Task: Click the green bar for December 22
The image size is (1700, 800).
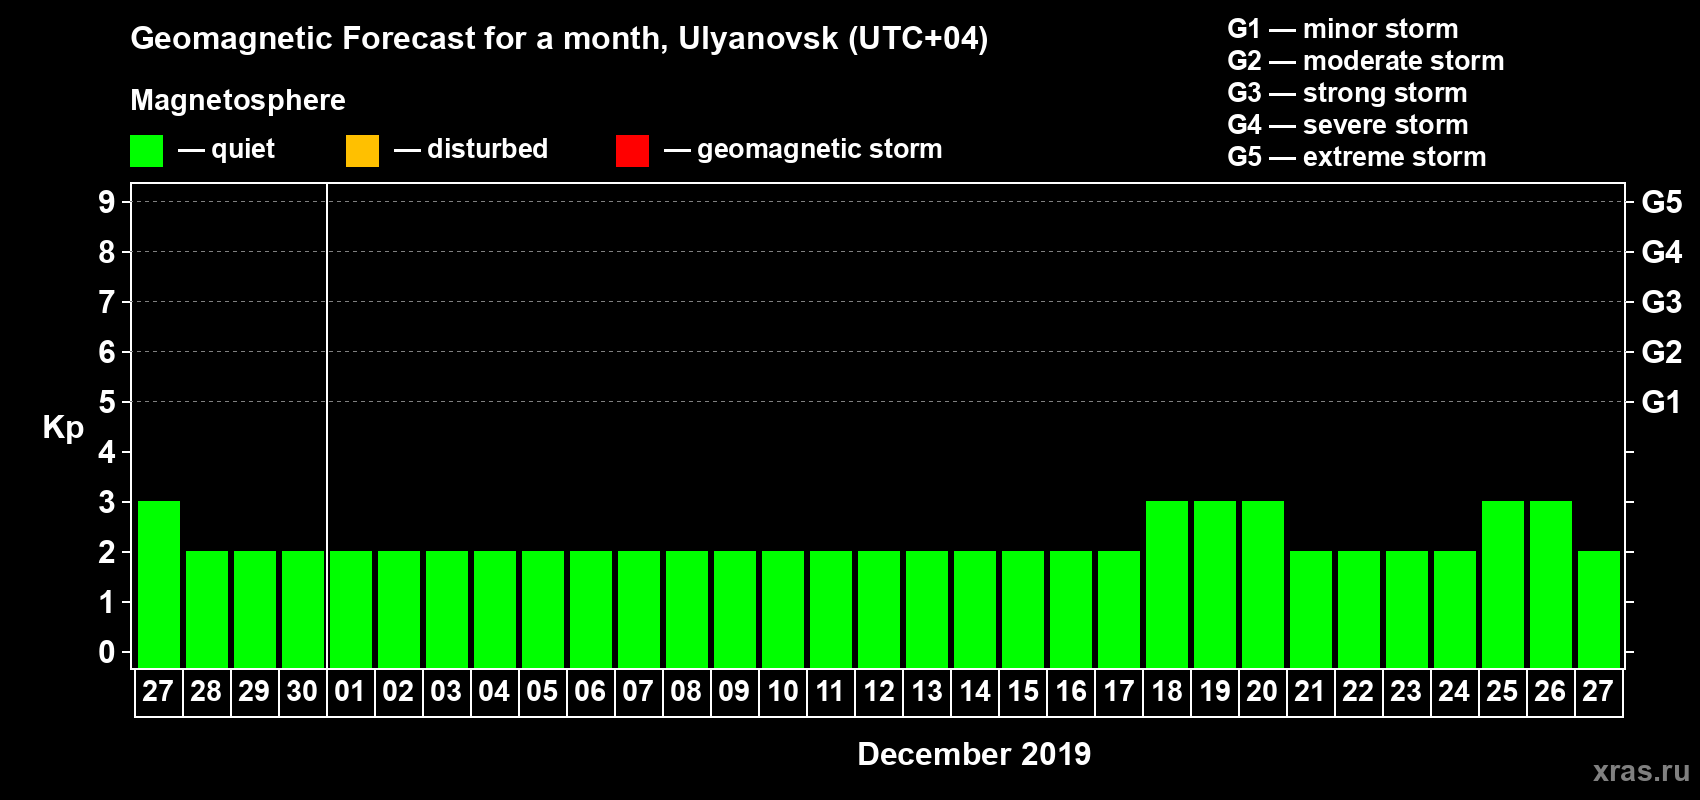Action: tap(1359, 609)
